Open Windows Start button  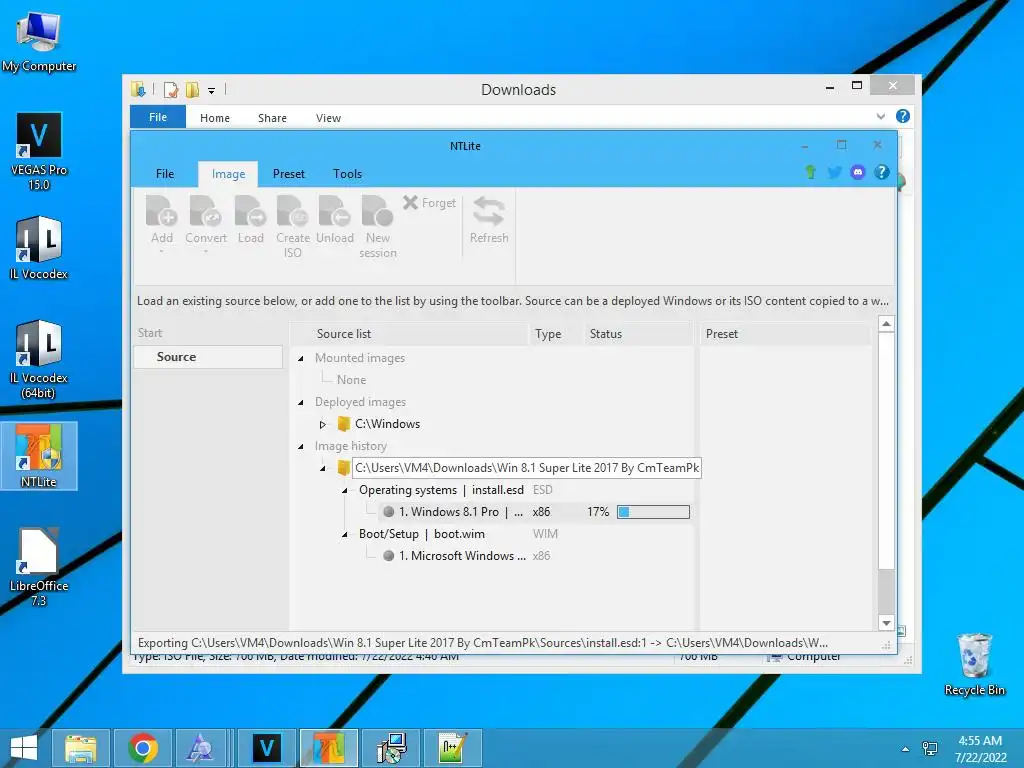(24, 748)
